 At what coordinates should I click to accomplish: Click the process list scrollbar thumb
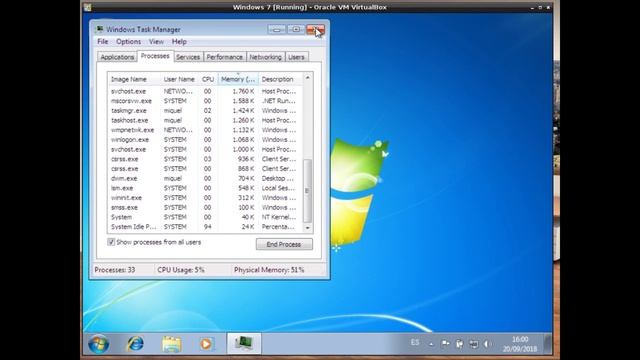[308, 190]
